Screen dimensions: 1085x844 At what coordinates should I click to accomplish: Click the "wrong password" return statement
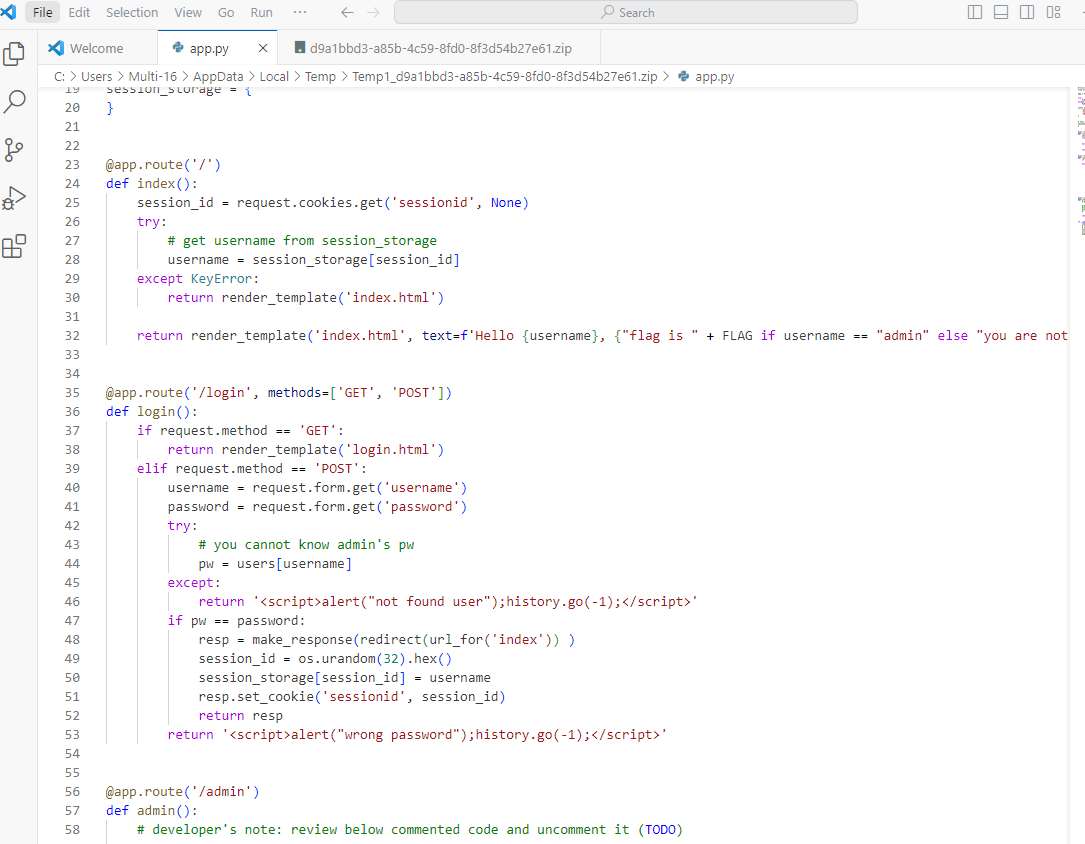(x=417, y=735)
